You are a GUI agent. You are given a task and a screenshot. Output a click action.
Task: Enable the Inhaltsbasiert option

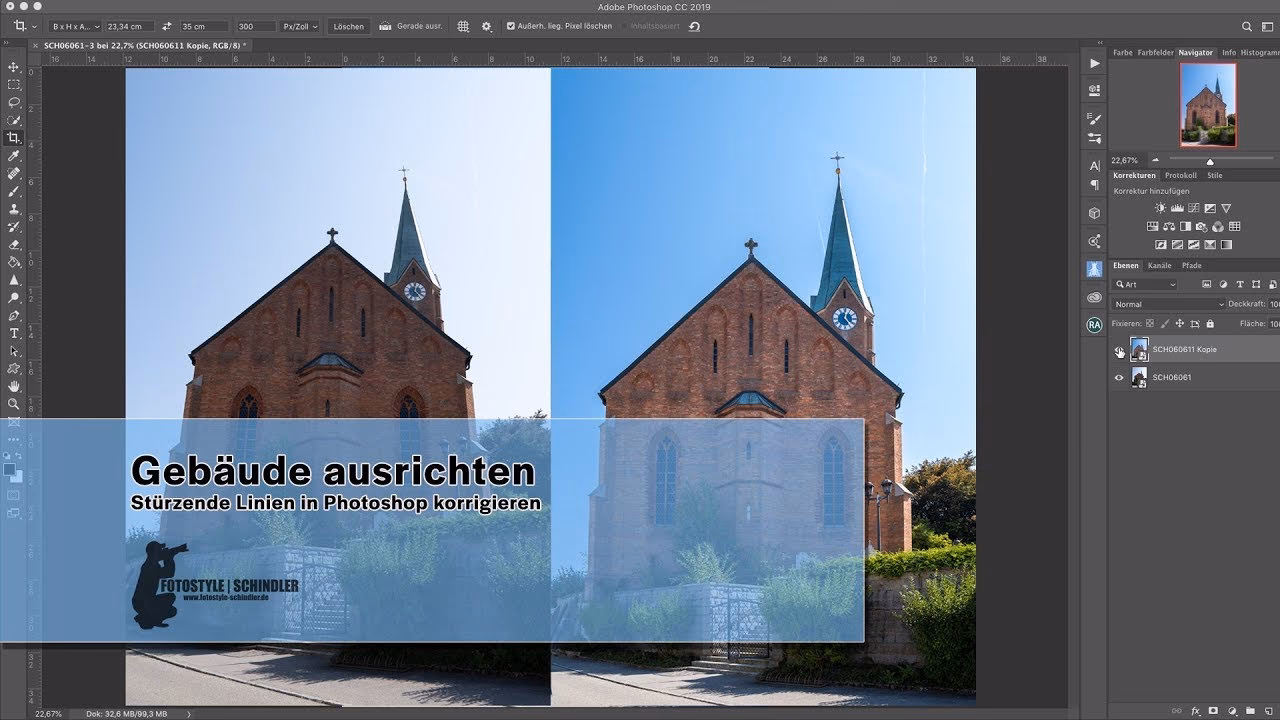[626, 26]
